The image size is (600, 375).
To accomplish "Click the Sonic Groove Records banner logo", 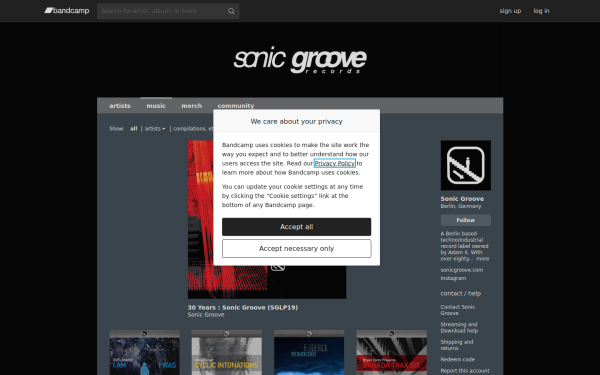I will pos(300,60).
